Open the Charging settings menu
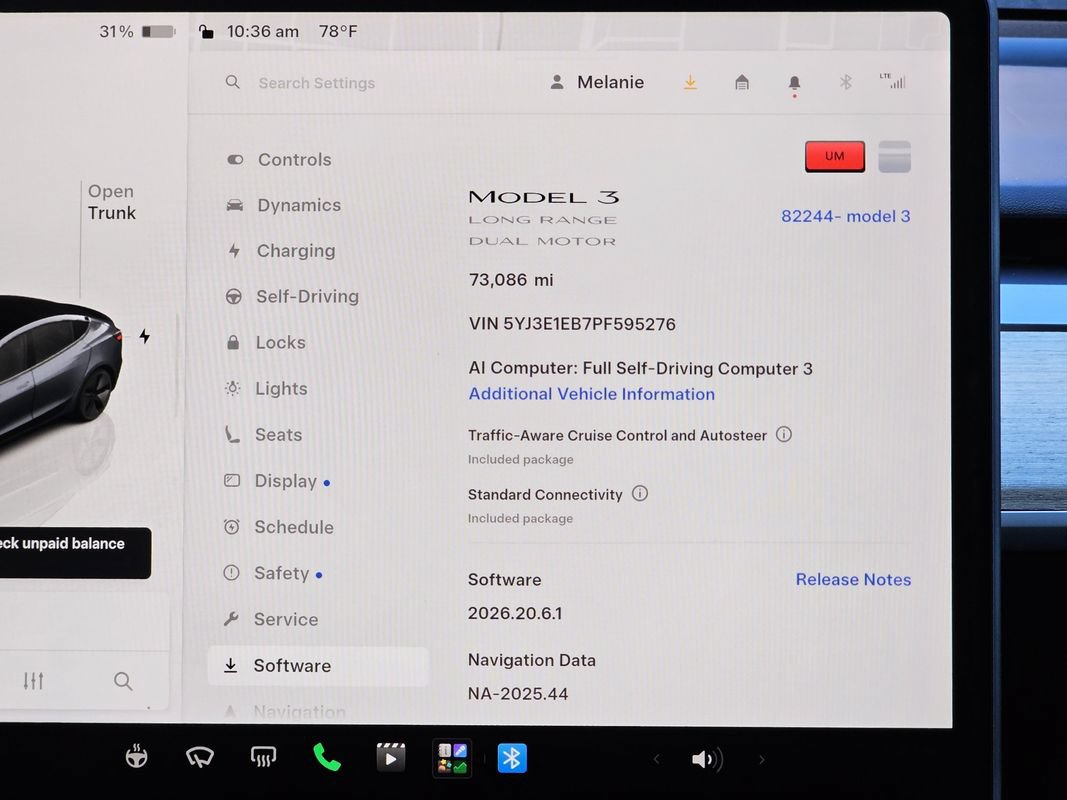 pyautogui.click(x=281, y=251)
